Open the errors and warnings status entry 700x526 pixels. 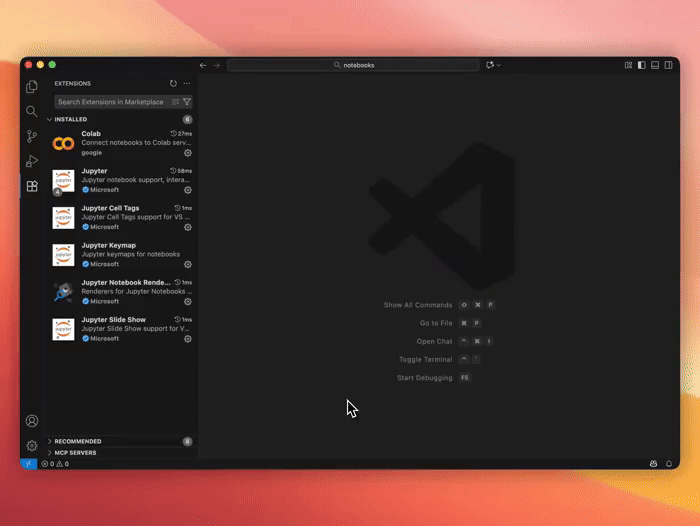[x=55, y=463]
